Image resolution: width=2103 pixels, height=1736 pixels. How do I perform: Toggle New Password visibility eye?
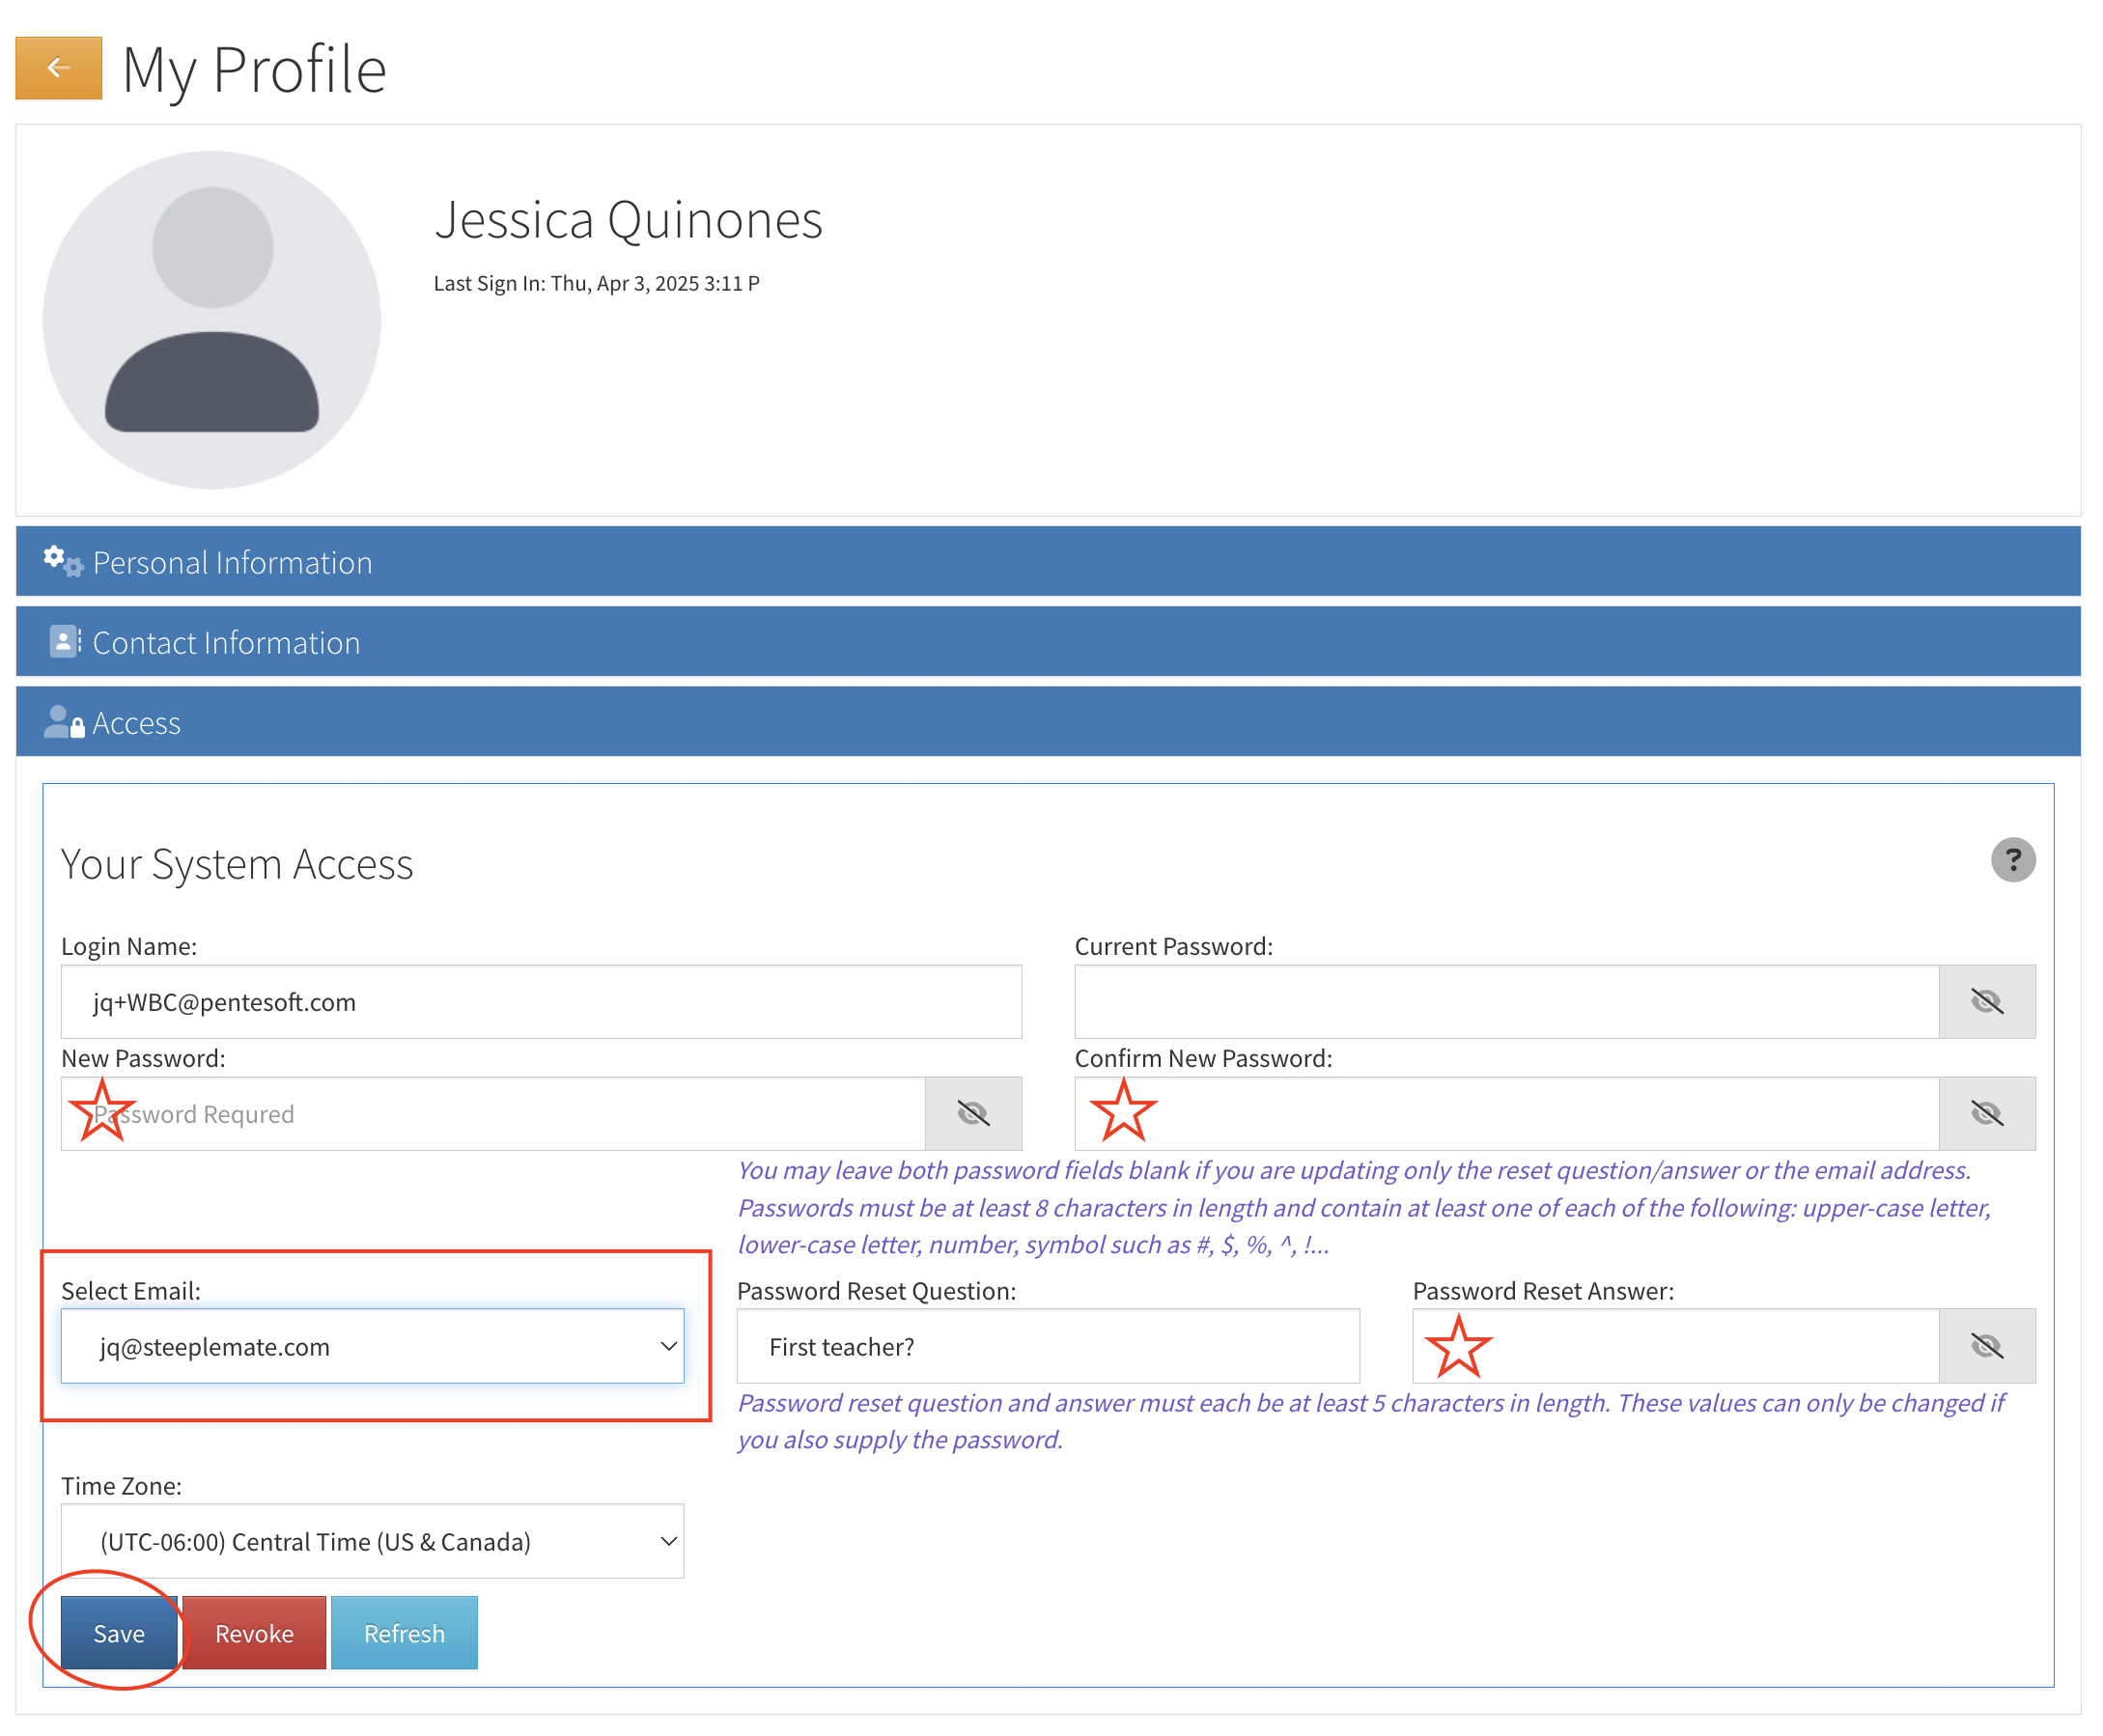pos(973,1114)
